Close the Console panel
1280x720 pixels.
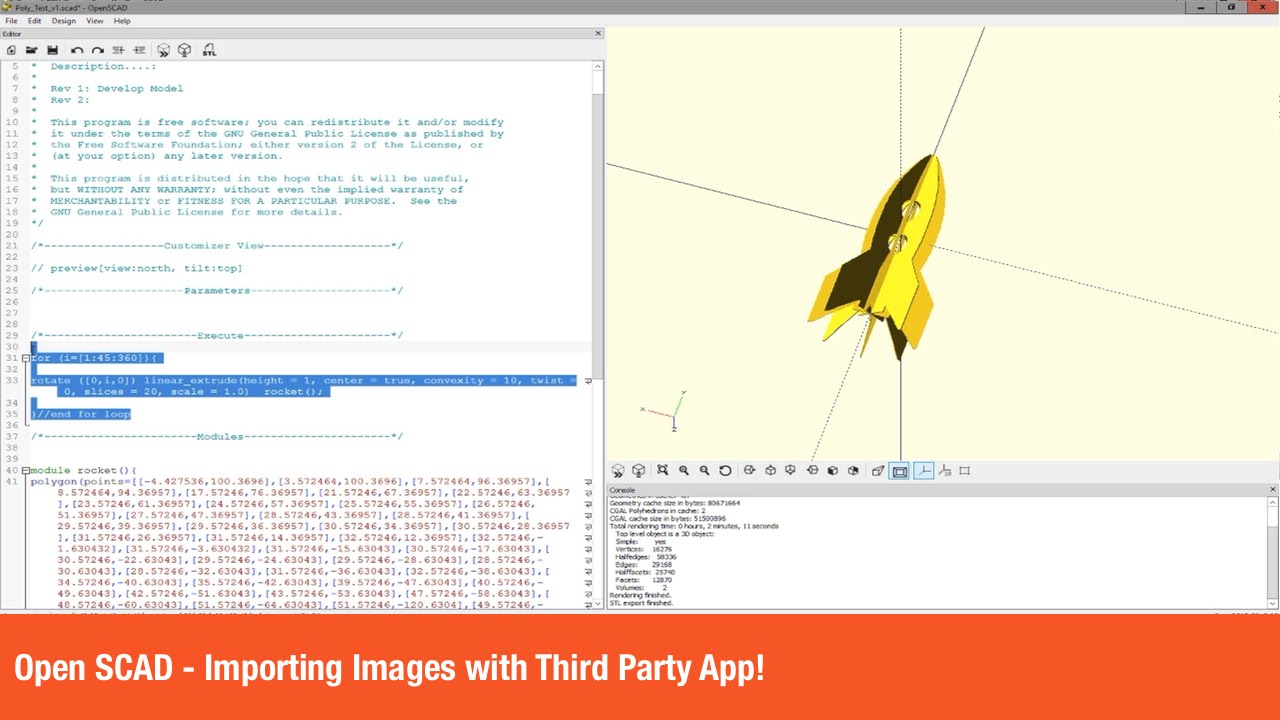pos(1273,490)
